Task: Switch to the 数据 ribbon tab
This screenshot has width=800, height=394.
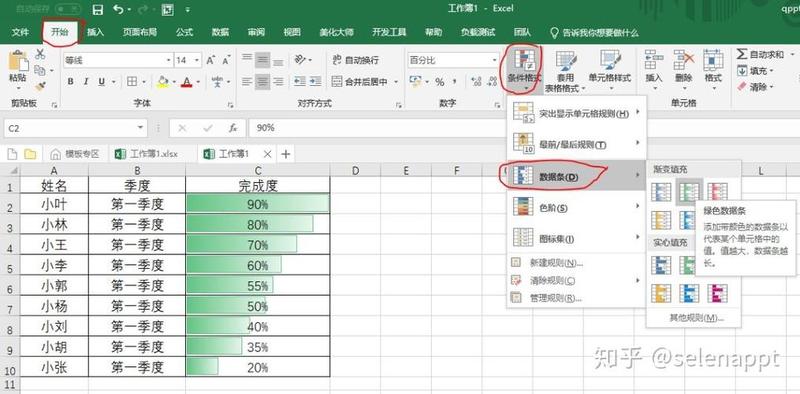Action: [220, 32]
